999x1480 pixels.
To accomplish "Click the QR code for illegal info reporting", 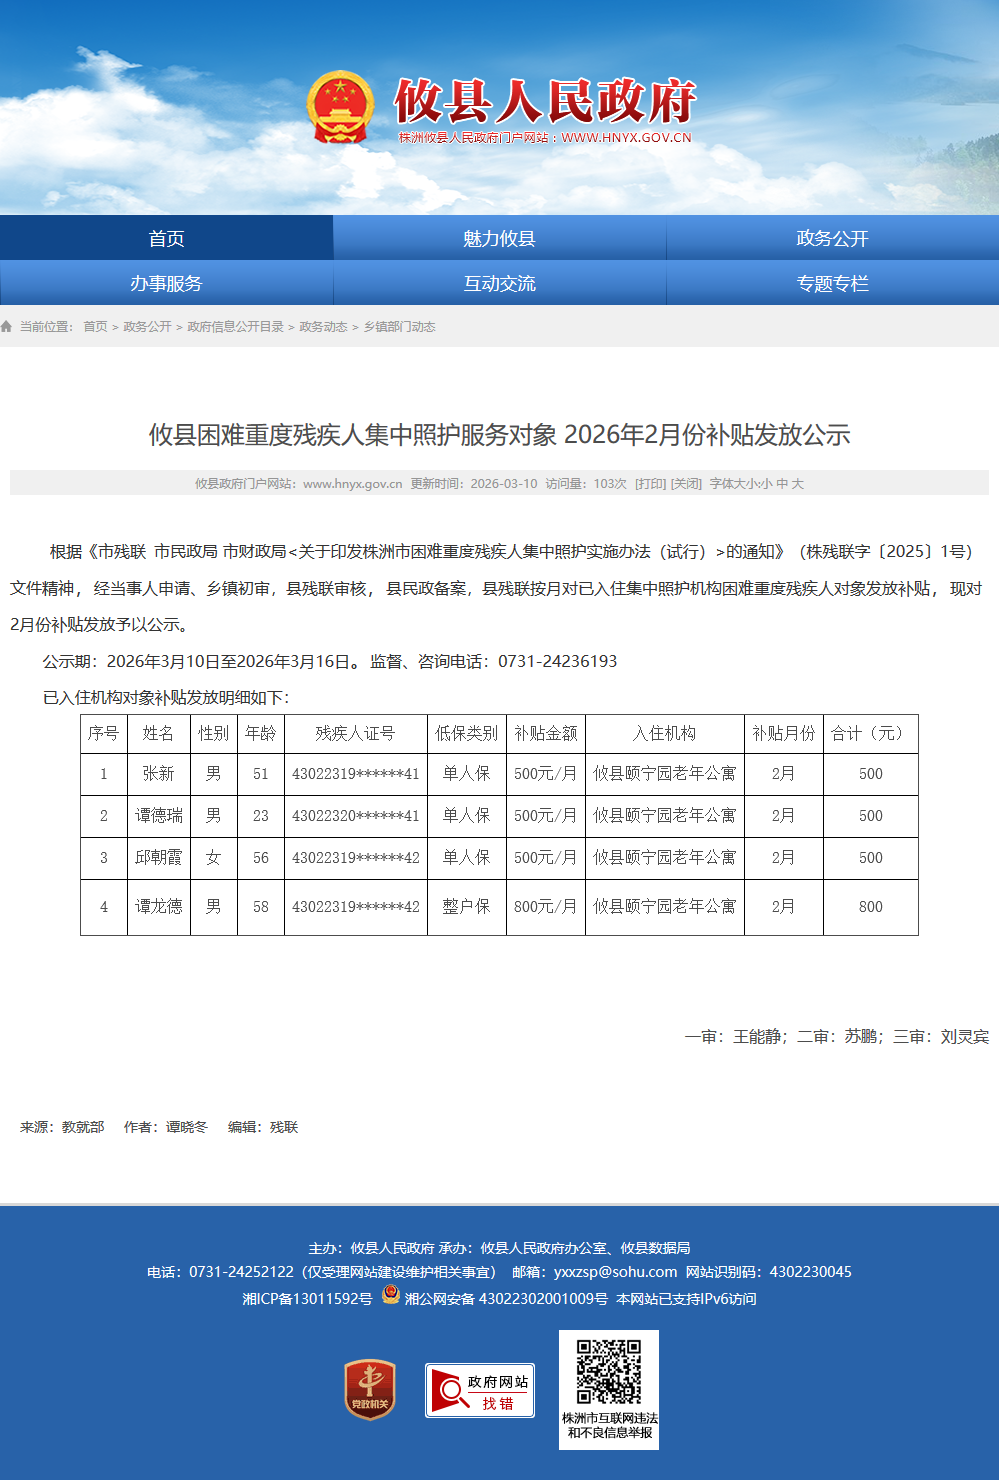I will pos(609,1372).
